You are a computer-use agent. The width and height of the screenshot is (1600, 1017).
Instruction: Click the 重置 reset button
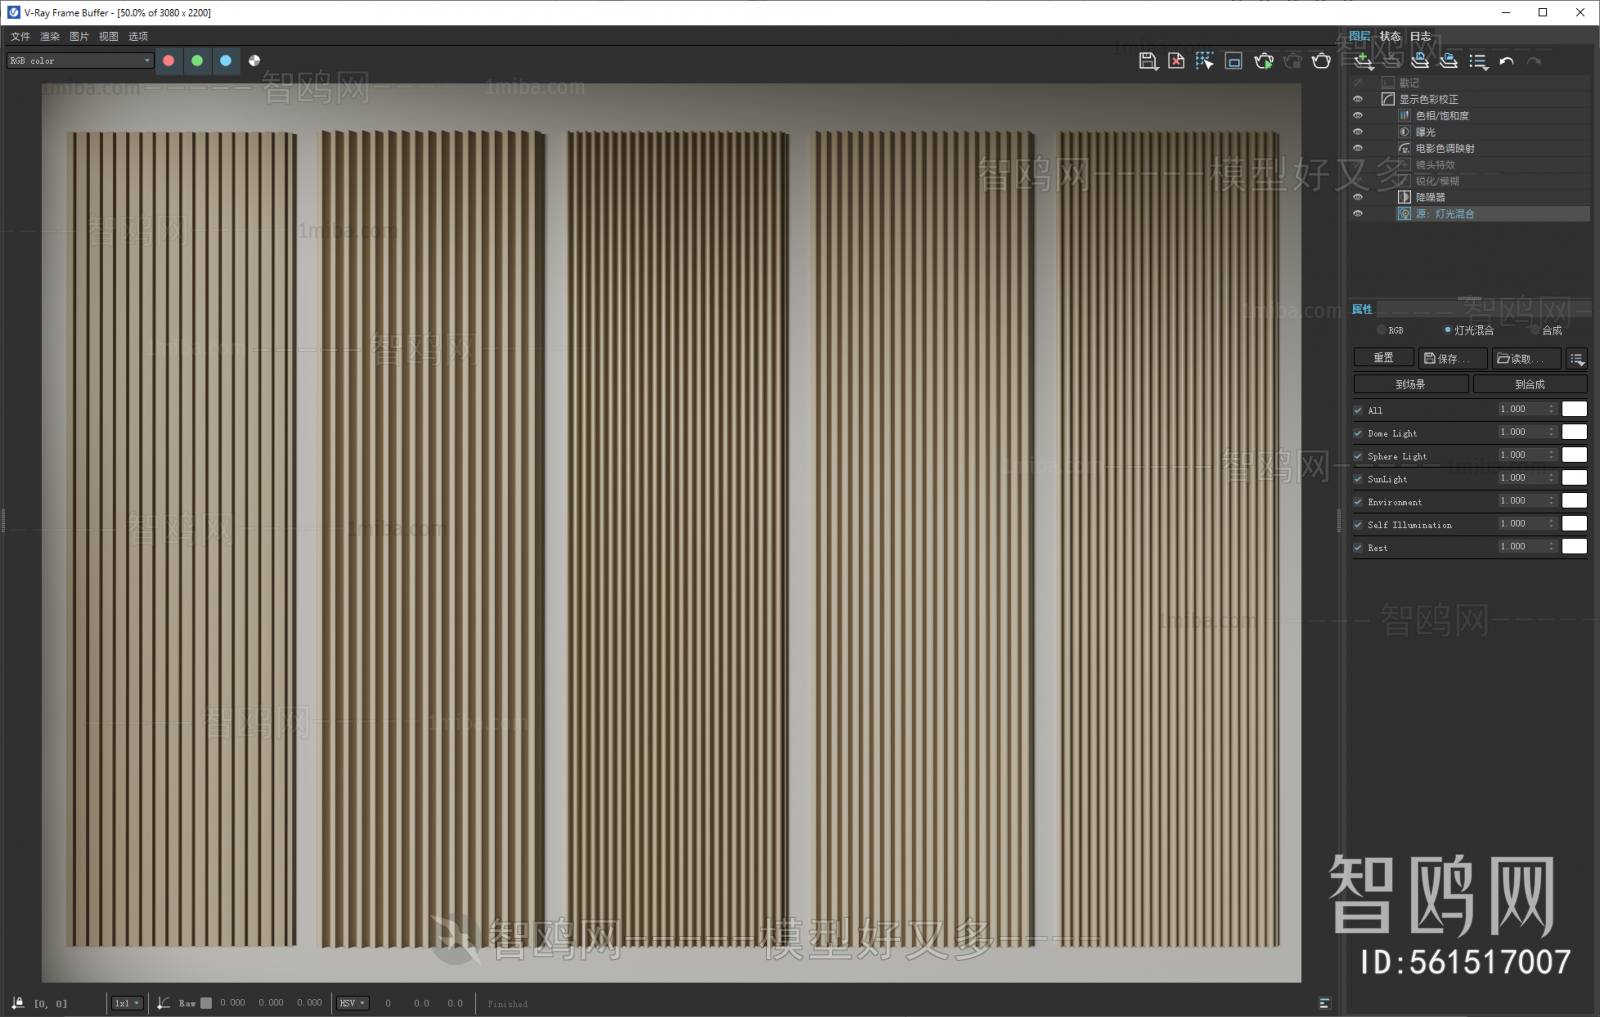click(x=1383, y=358)
